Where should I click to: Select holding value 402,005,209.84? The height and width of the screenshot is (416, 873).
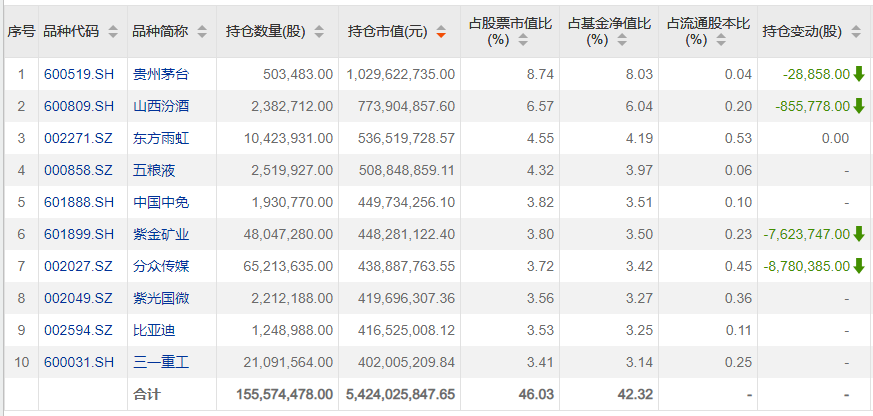click(406, 363)
